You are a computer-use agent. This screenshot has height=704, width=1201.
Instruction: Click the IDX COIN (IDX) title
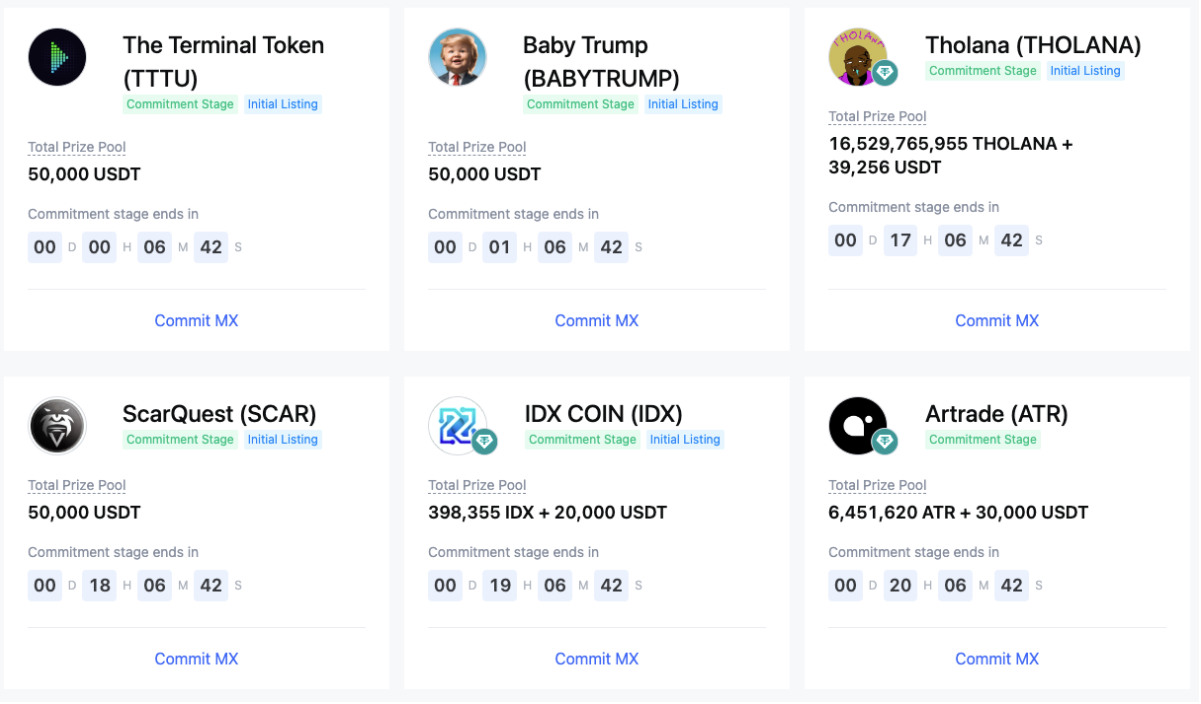pyautogui.click(x=603, y=414)
